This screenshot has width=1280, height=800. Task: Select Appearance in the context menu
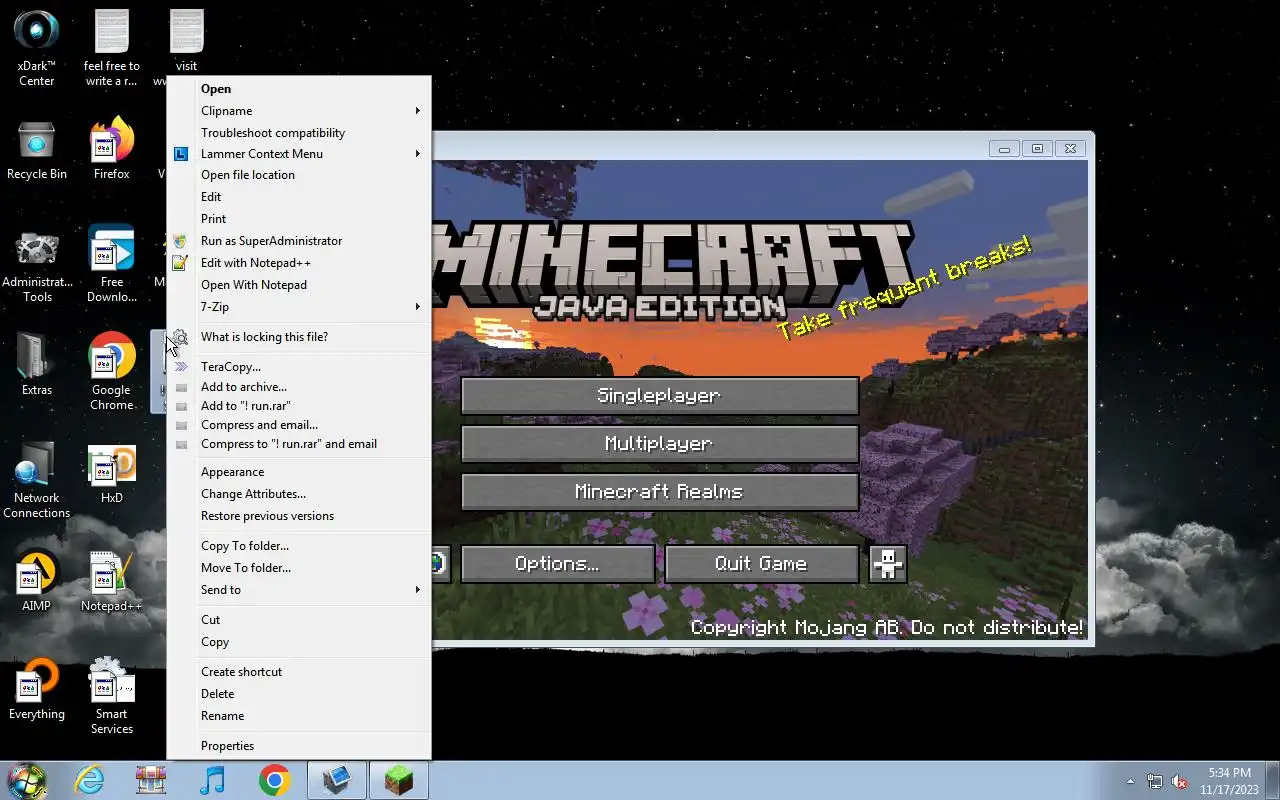[x=299, y=472]
